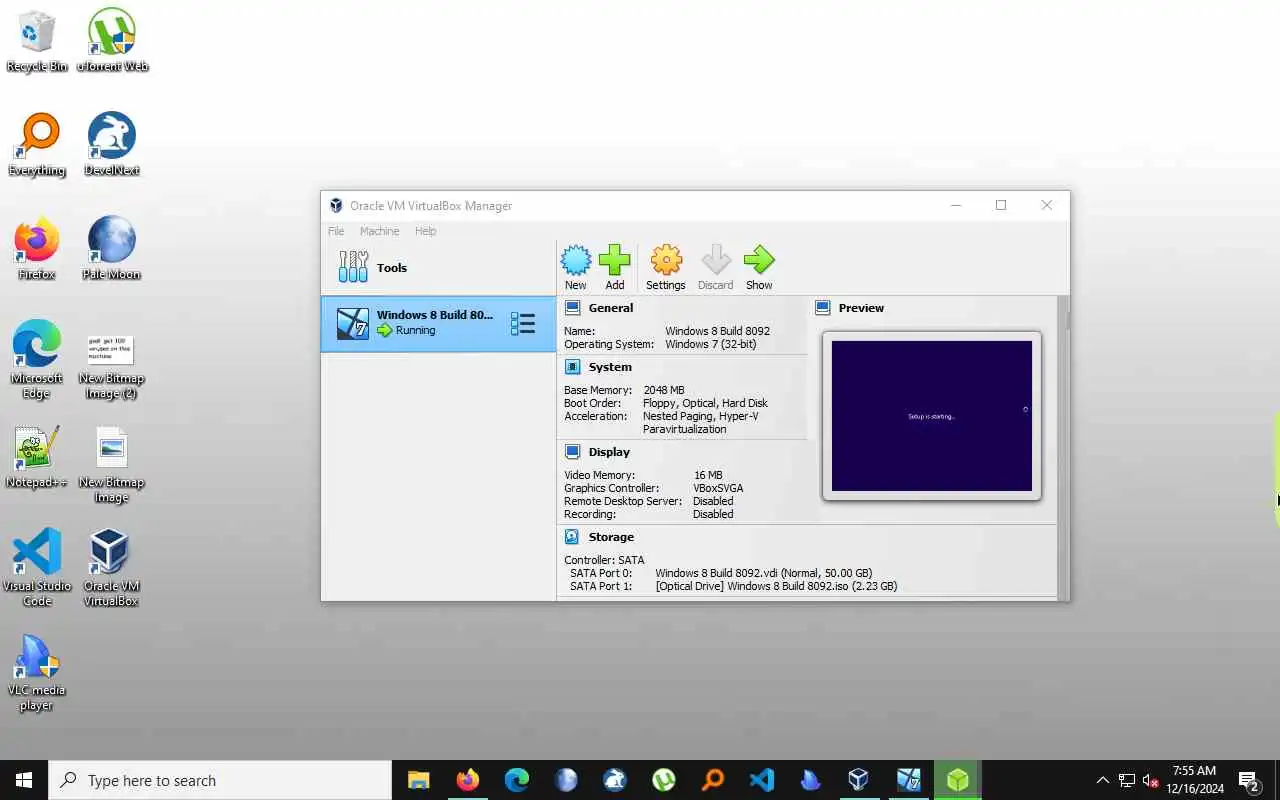The height and width of the screenshot is (800, 1280).
Task: Click the uTorrent taskbar icon
Action: pyautogui.click(x=663, y=780)
